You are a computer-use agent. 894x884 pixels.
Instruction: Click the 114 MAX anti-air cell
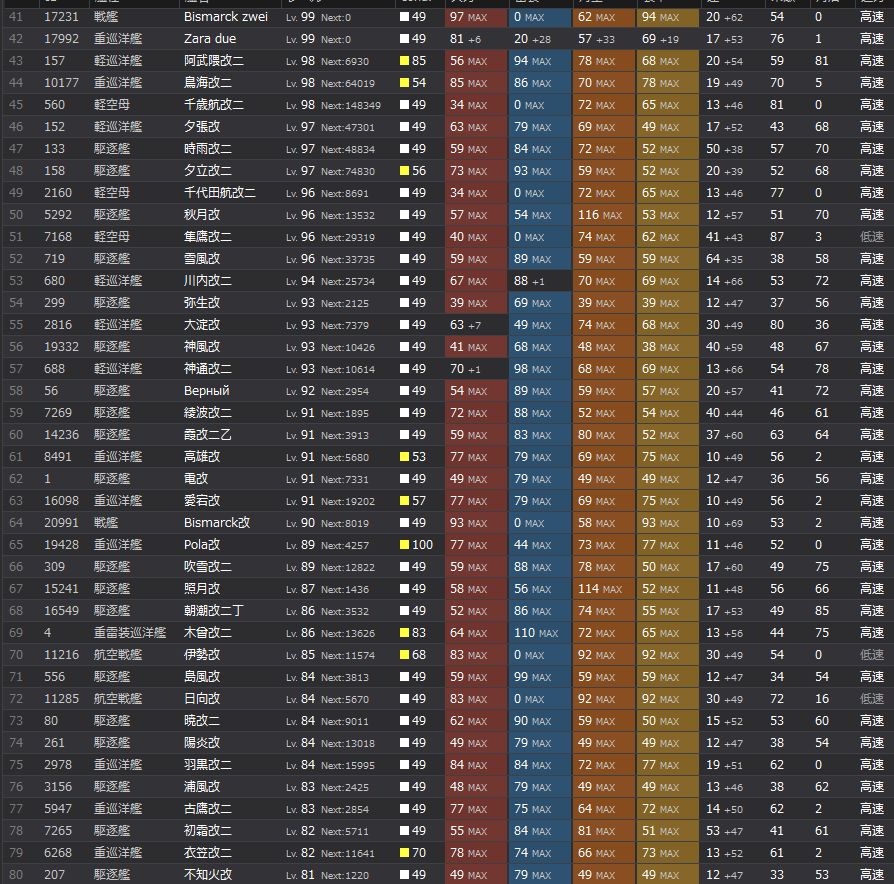point(603,589)
